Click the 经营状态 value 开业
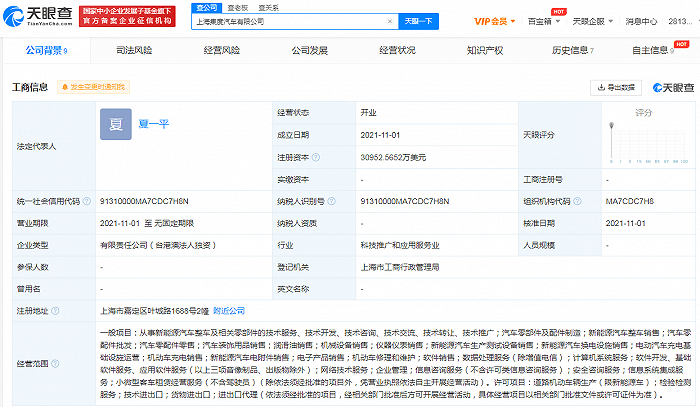The image size is (700, 407). (x=368, y=112)
